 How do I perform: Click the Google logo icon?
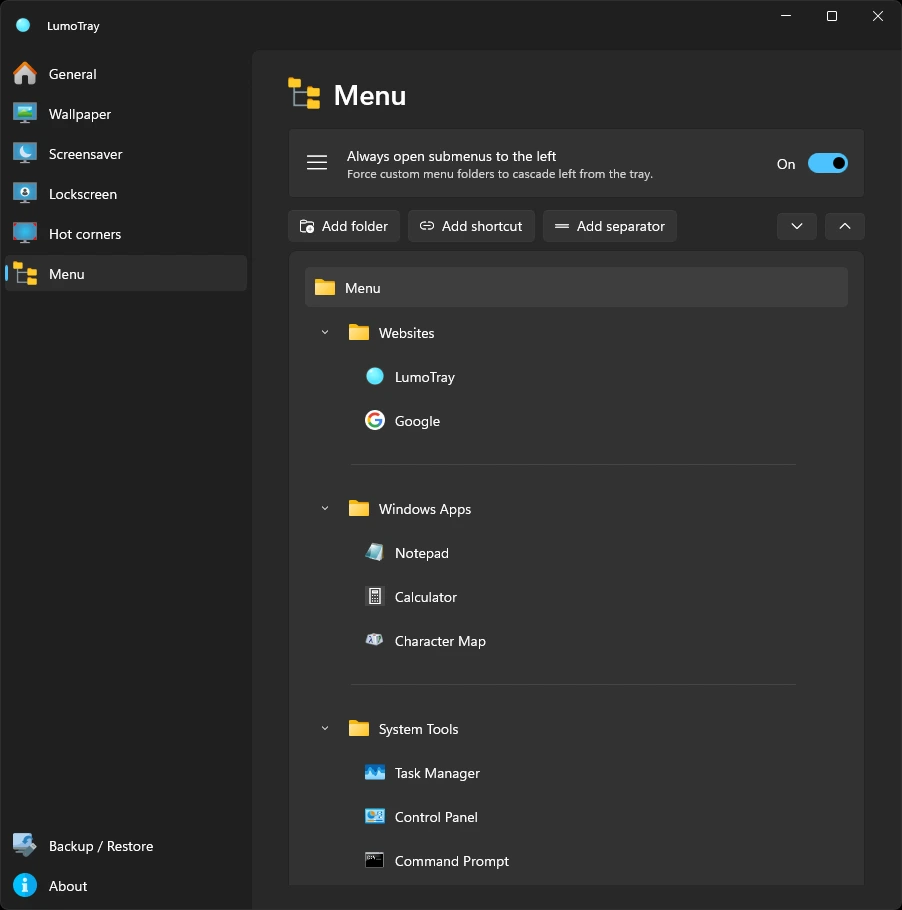(375, 420)
